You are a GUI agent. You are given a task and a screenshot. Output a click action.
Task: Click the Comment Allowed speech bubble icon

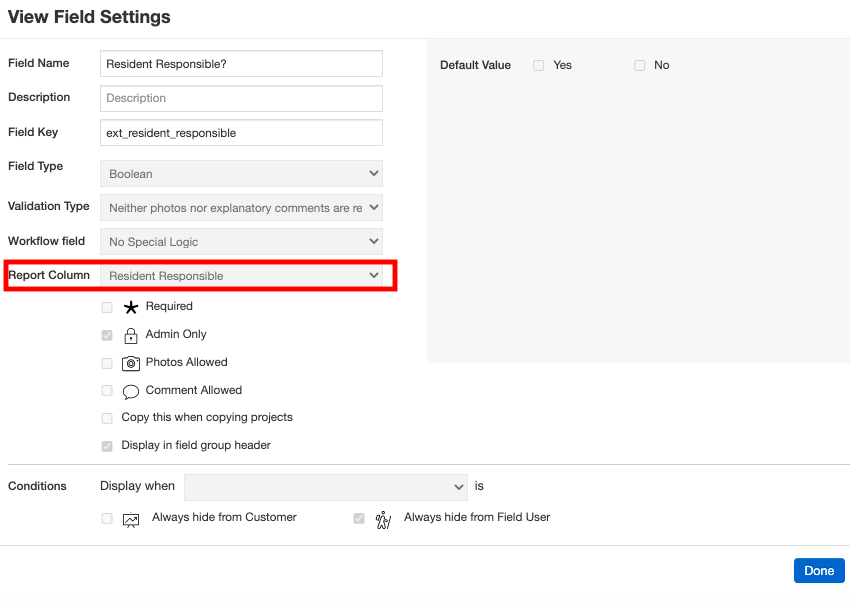(130, 392)
